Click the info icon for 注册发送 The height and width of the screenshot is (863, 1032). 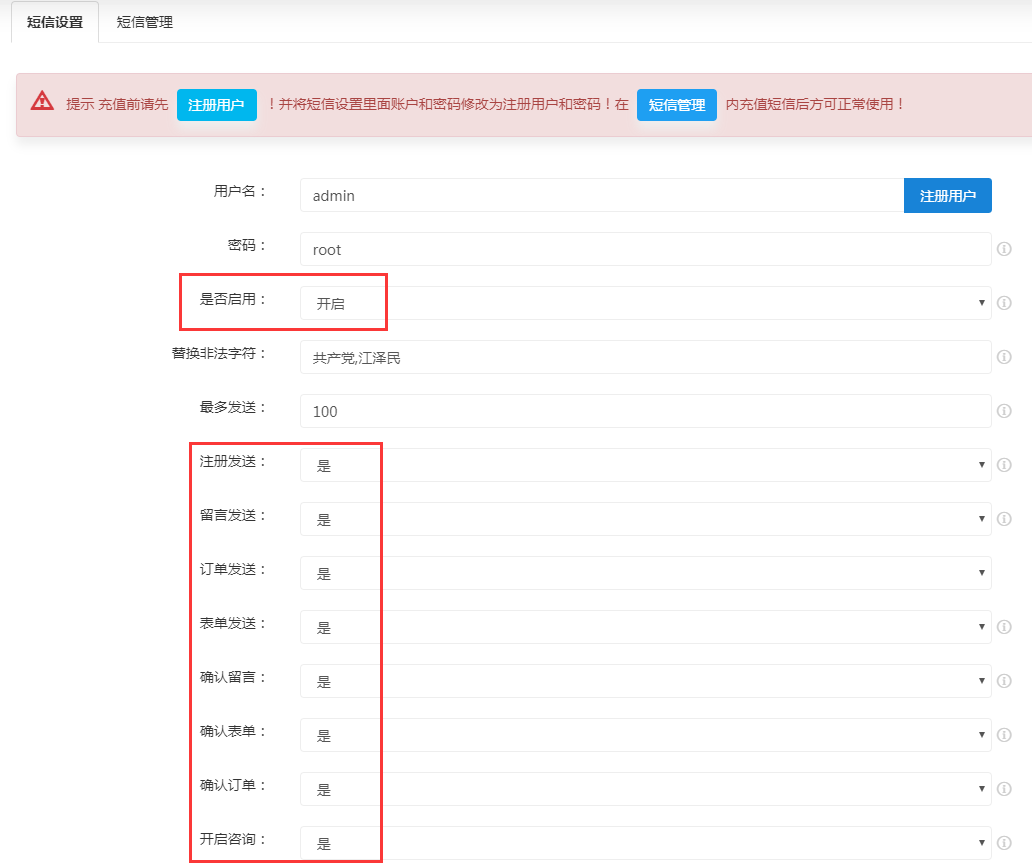[1004, 465]
